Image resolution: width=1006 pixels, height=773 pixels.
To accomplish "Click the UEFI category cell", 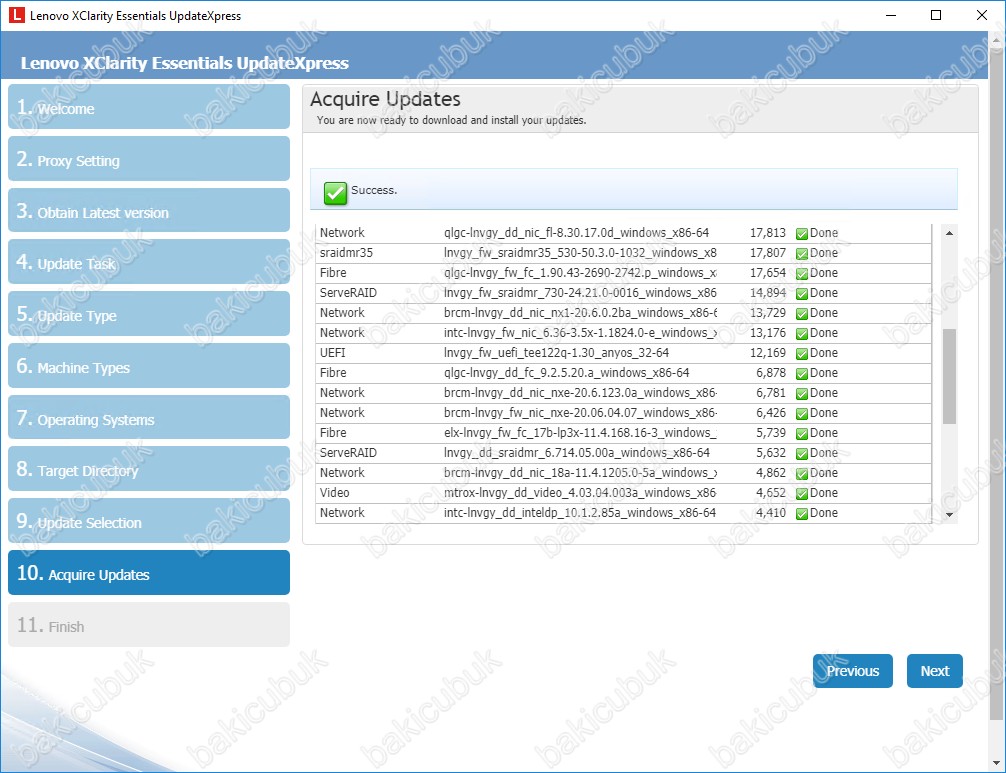I will point(332,353).
